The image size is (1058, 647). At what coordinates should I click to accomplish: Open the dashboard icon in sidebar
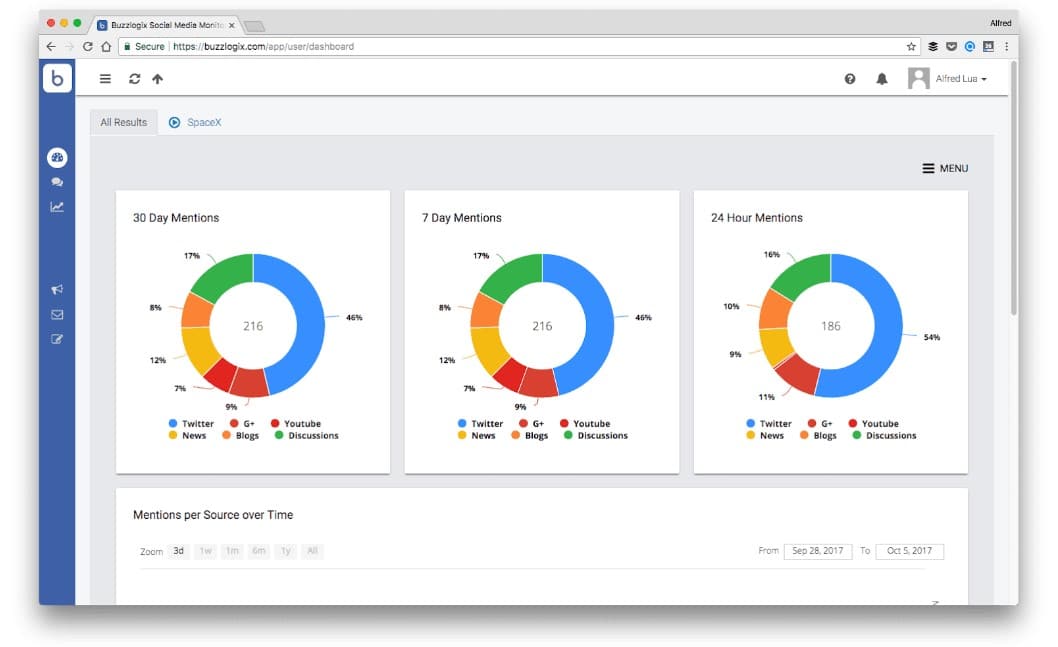click(x=57, y=157)
